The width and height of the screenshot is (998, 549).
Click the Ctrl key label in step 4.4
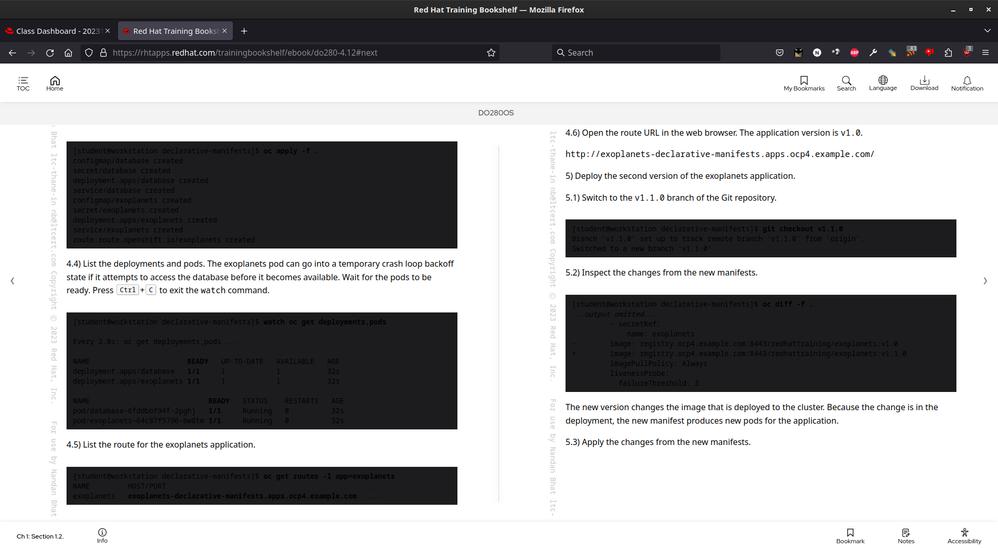coord(127,290)
